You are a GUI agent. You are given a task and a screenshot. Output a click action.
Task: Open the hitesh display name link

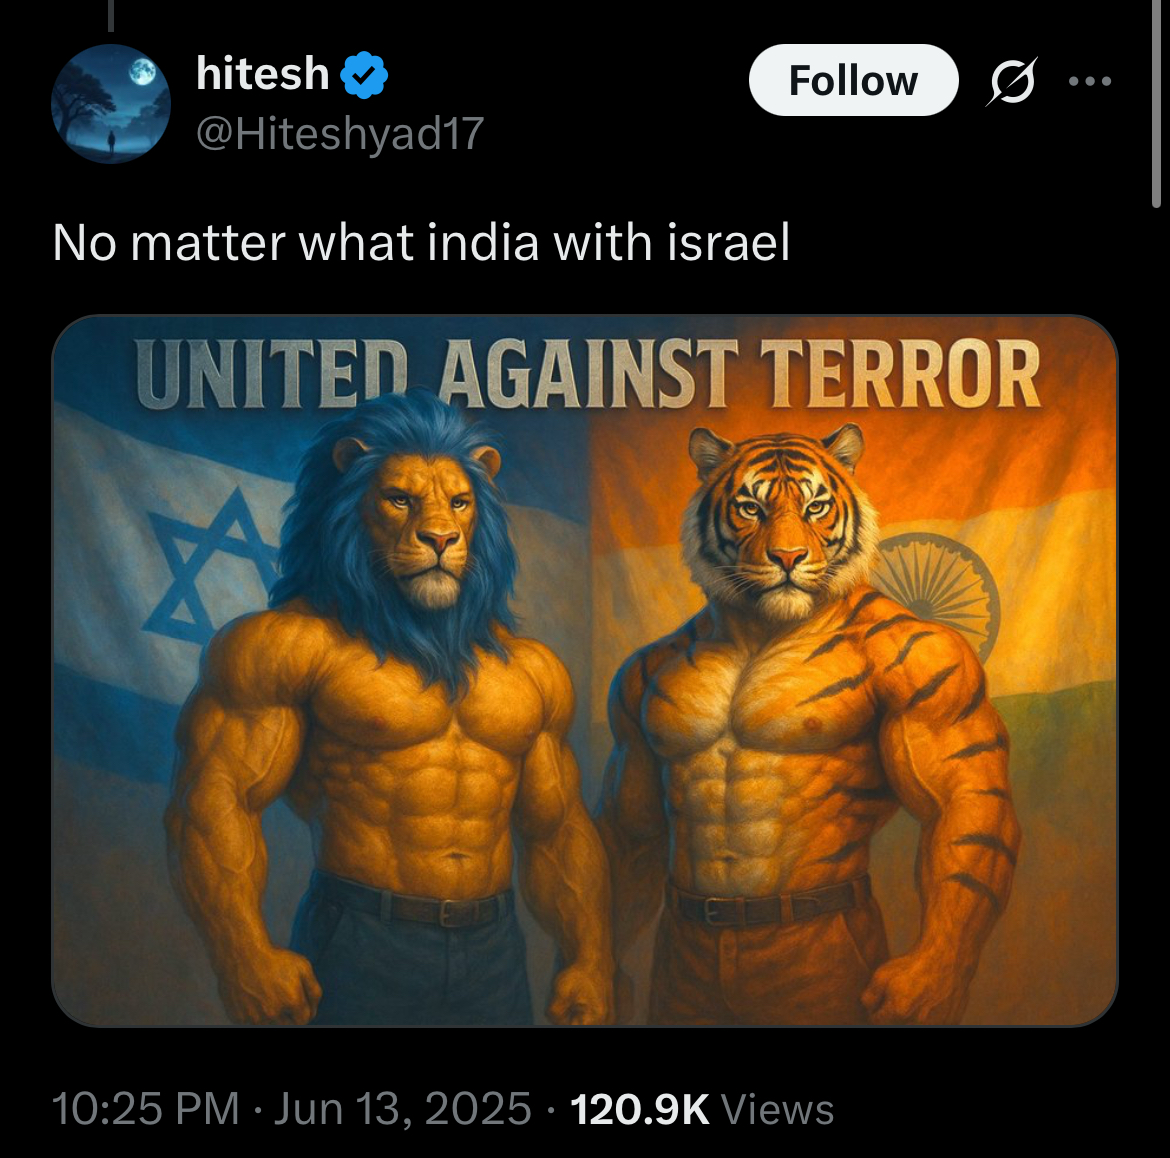coord(263,74)
